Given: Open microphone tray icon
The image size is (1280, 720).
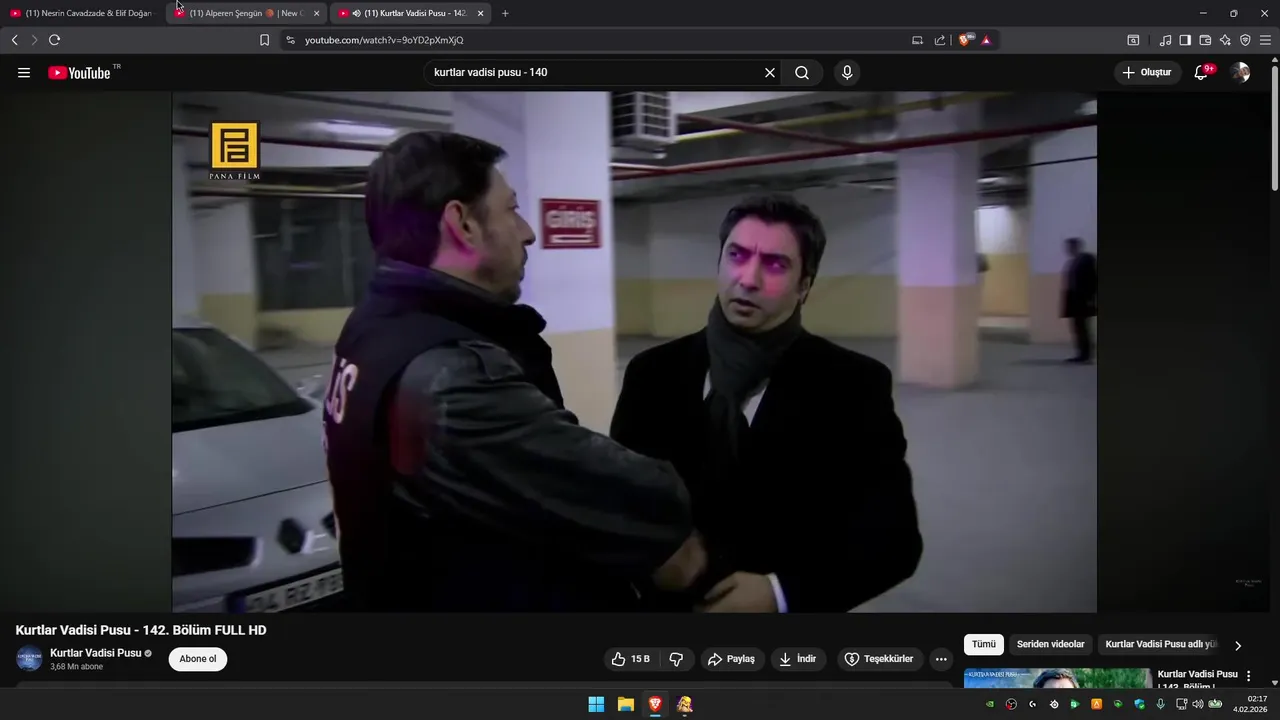Looking at the screenshot, I should tap(1160, 704).
